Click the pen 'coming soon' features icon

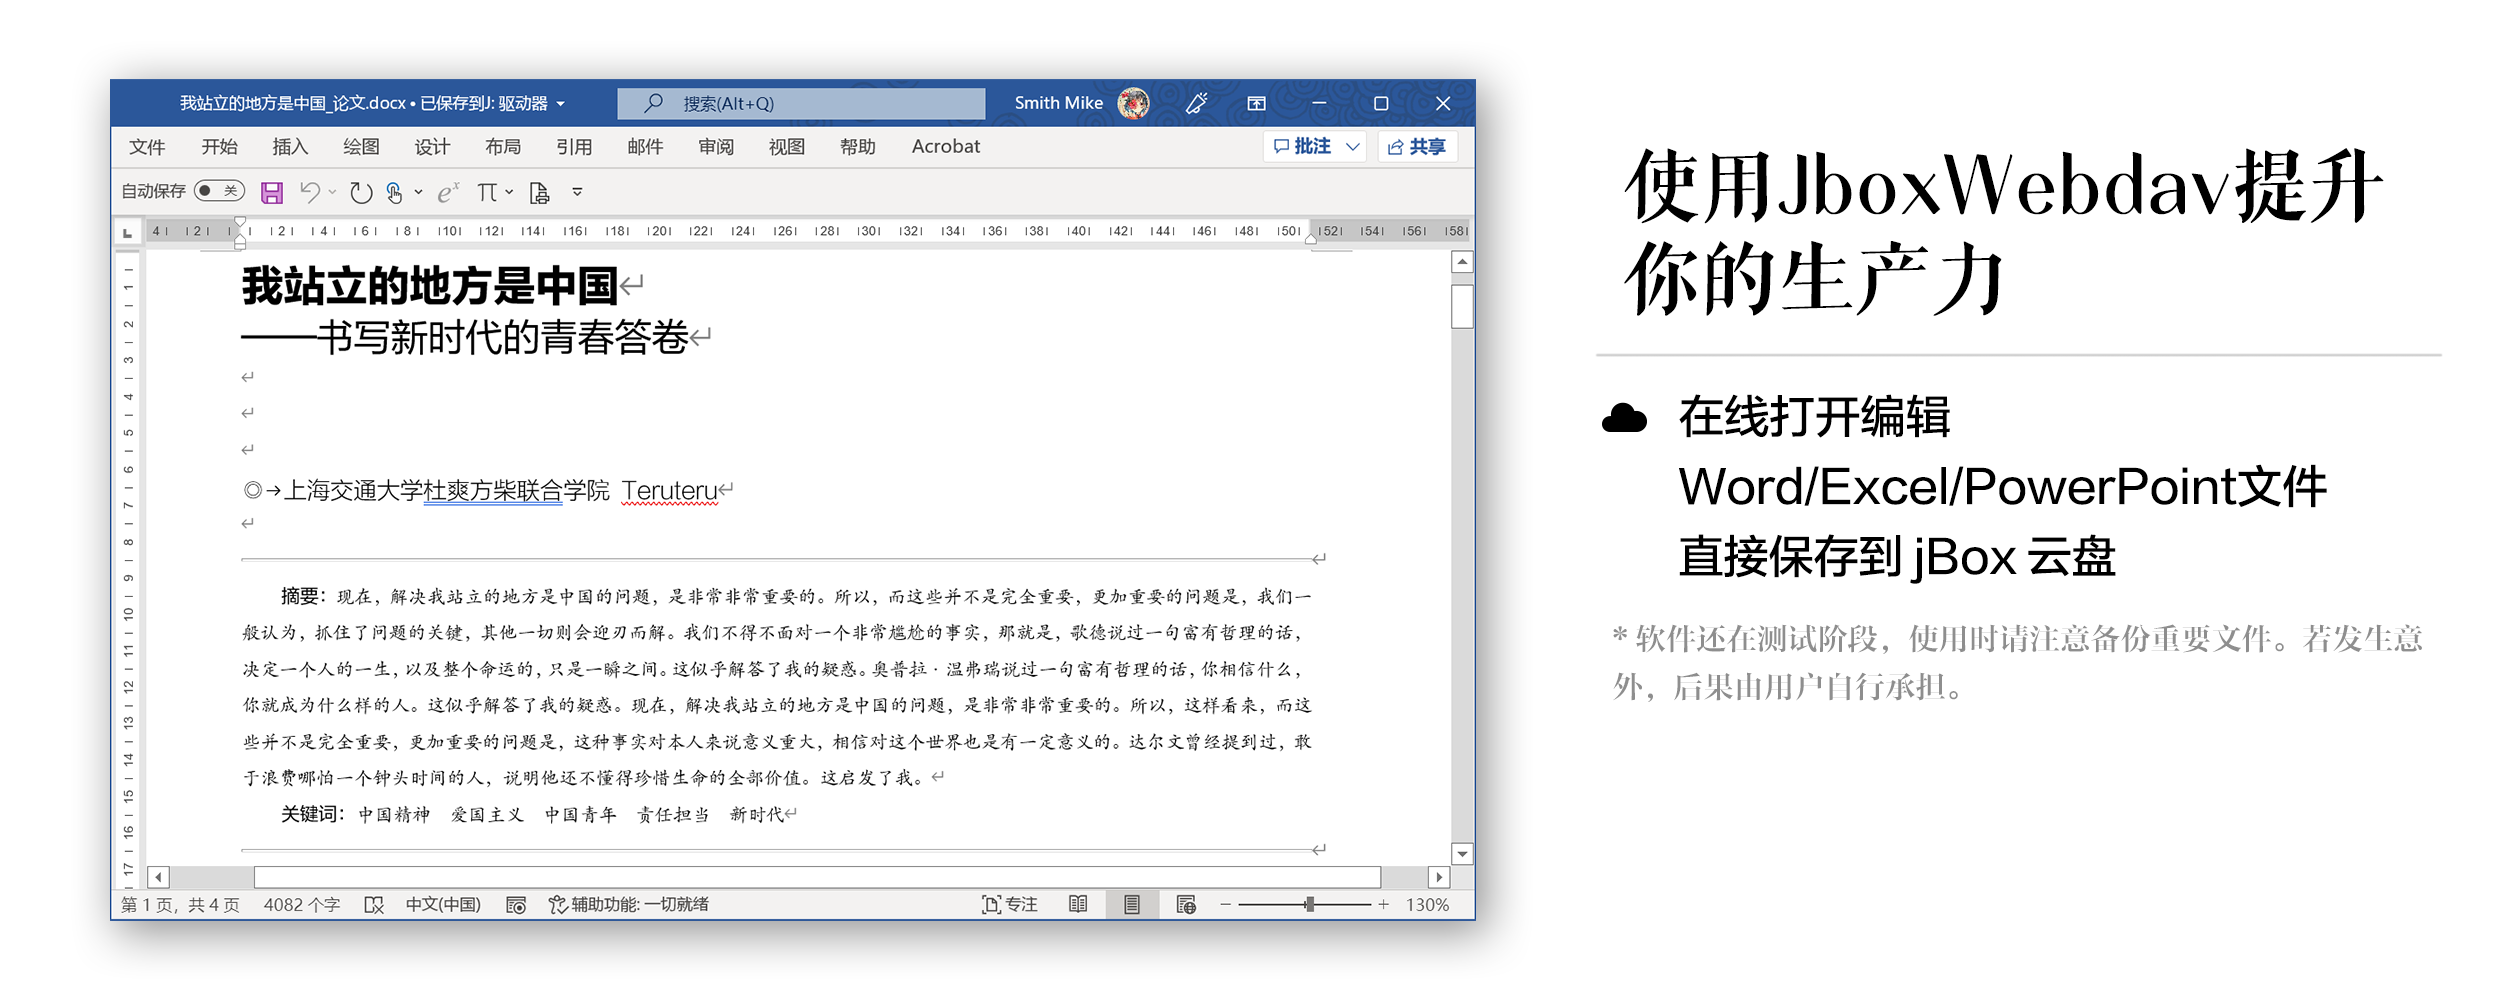tap(1197, 103)
